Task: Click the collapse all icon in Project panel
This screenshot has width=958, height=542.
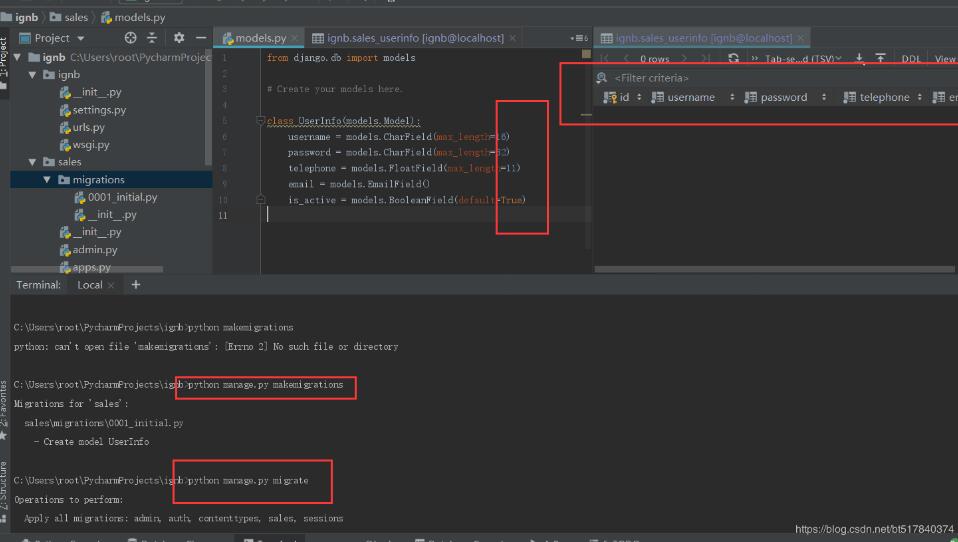Action: (152, 38)
